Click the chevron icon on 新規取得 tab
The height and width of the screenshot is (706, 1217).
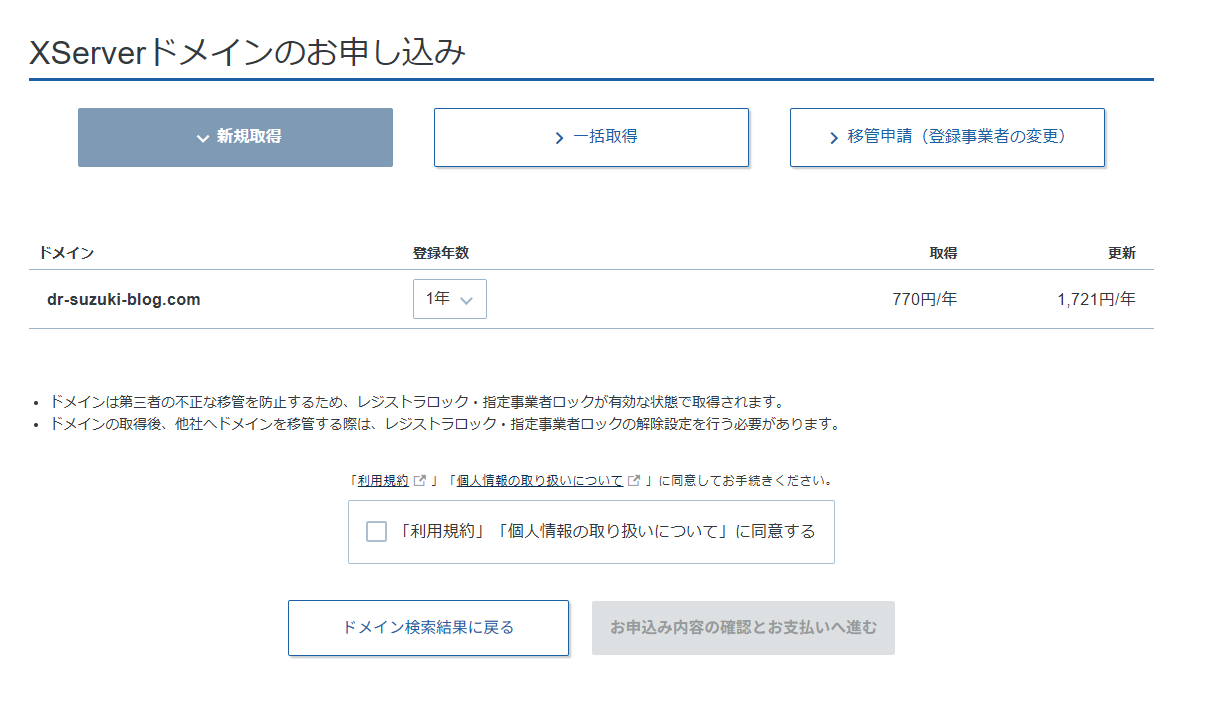(x=203, y=137)
